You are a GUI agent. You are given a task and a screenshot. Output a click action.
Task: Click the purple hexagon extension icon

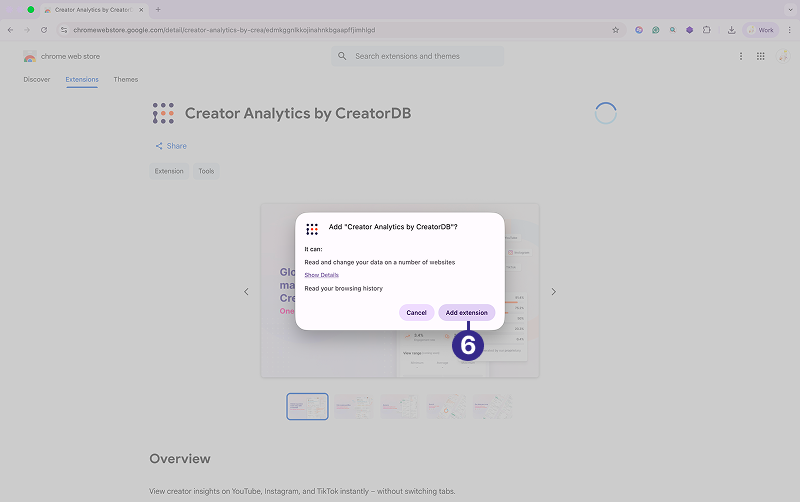point(689,30)
